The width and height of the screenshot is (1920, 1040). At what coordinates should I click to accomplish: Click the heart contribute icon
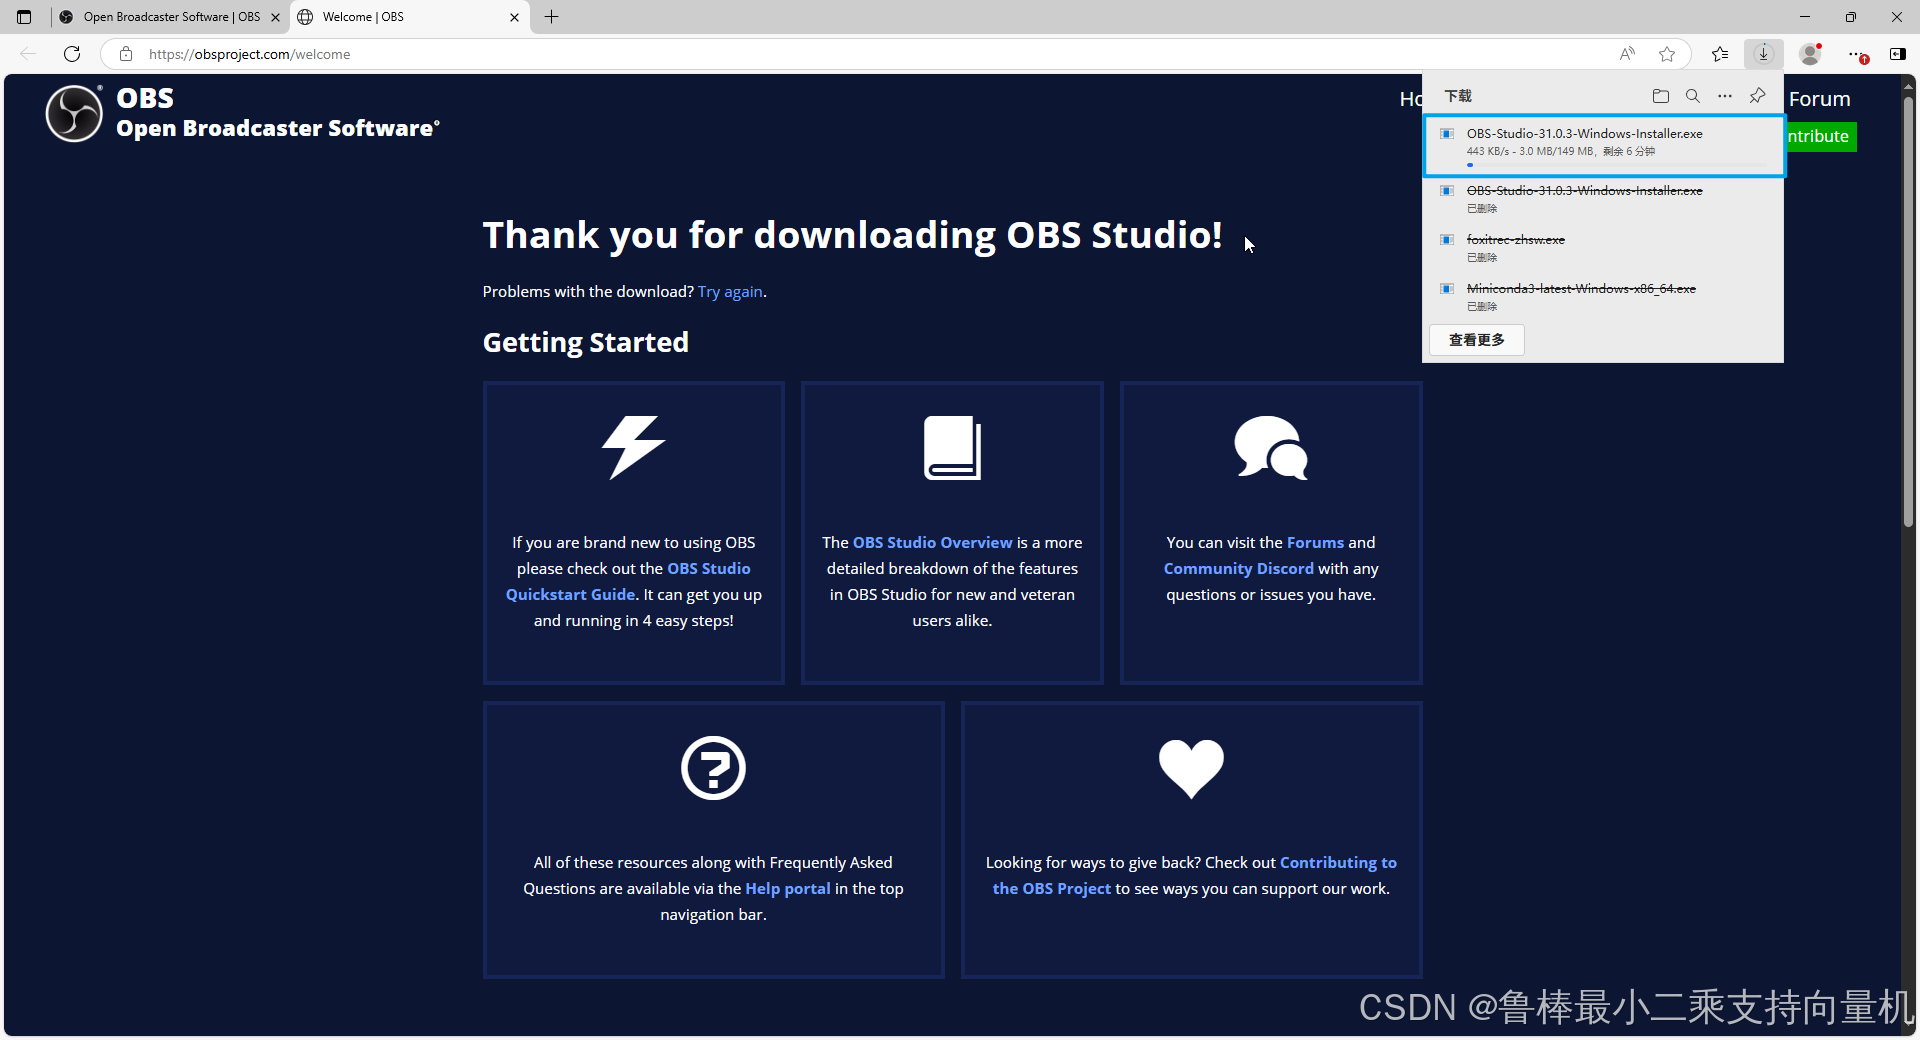pos(1191,768)
